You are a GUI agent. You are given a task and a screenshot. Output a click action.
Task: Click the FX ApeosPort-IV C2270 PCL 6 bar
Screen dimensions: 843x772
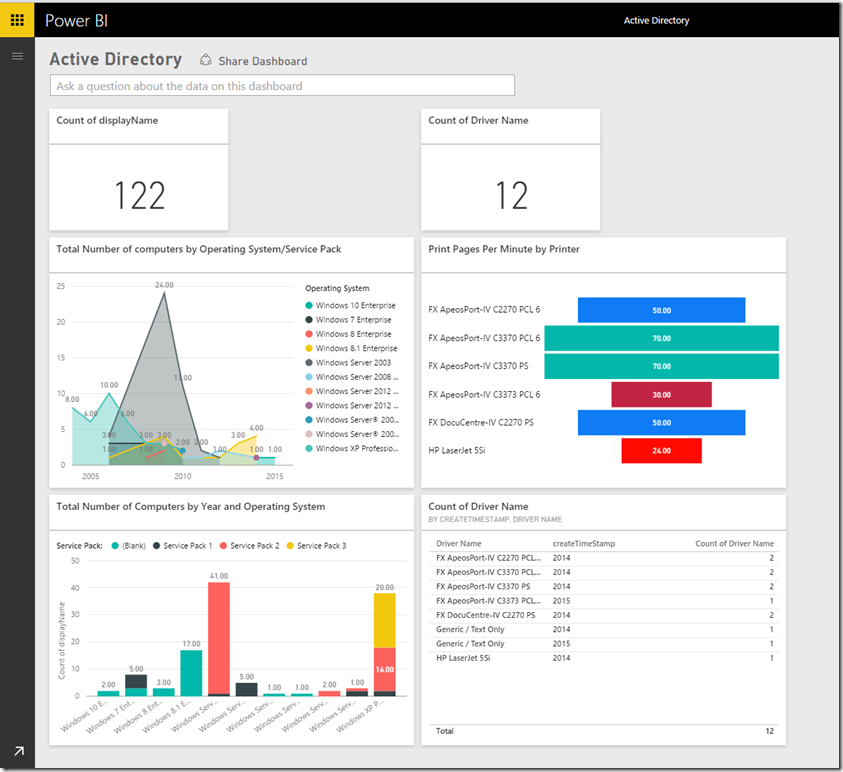pos(661,310)
